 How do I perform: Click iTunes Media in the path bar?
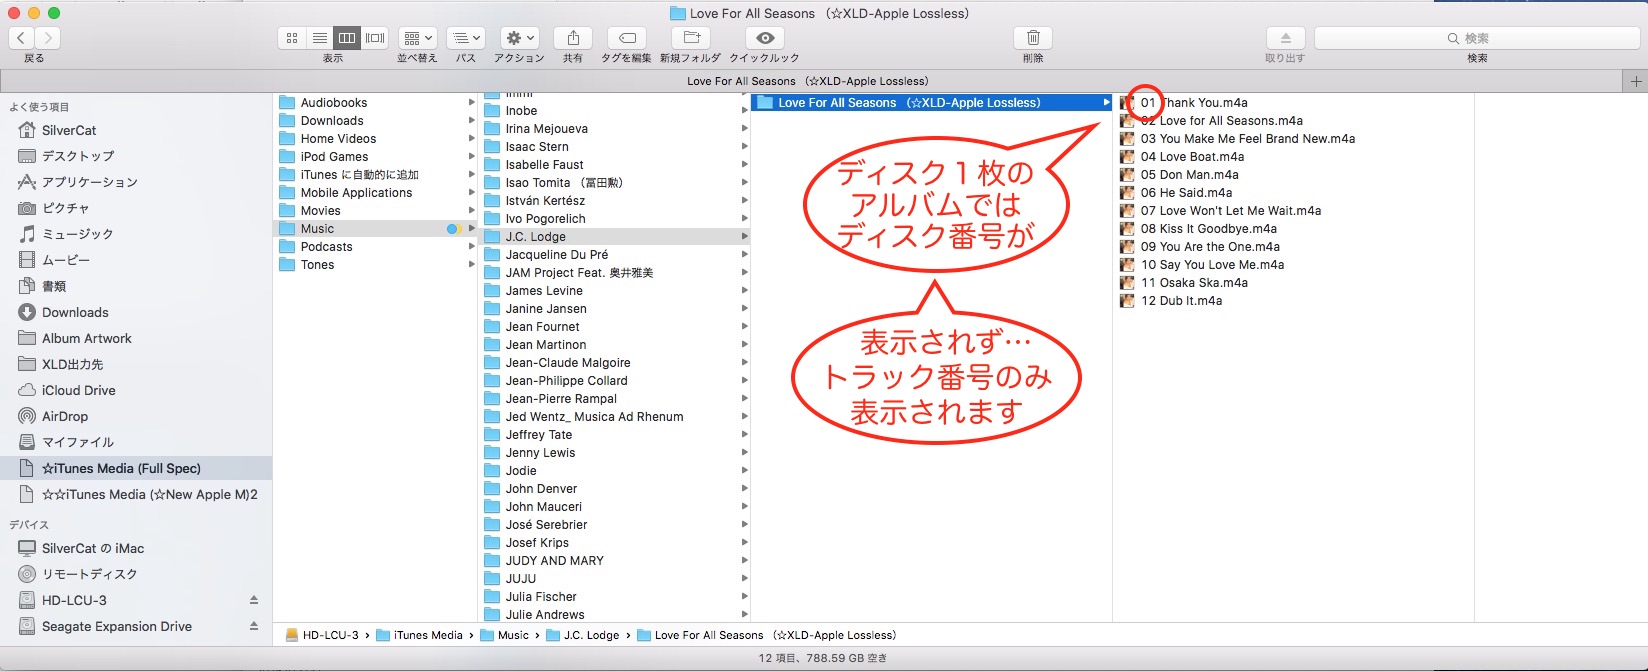pyautogui.click(x=427, y=635)
